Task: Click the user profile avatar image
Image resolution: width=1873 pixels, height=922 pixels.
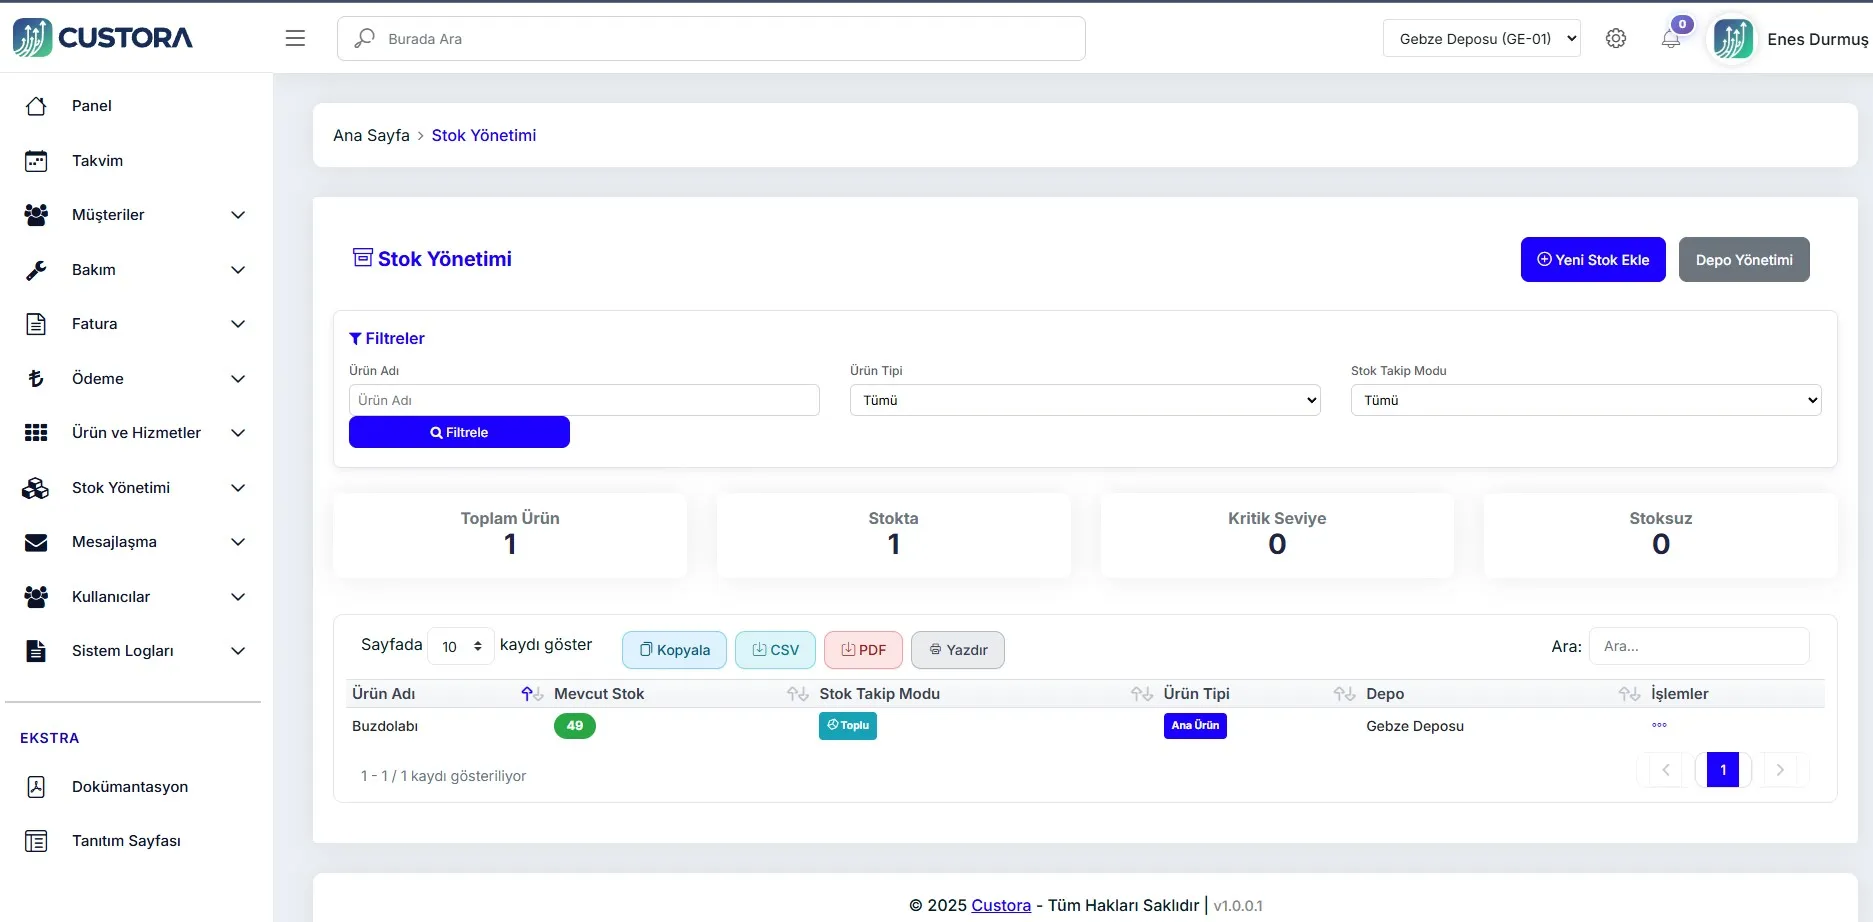Action: point(1732,39)
